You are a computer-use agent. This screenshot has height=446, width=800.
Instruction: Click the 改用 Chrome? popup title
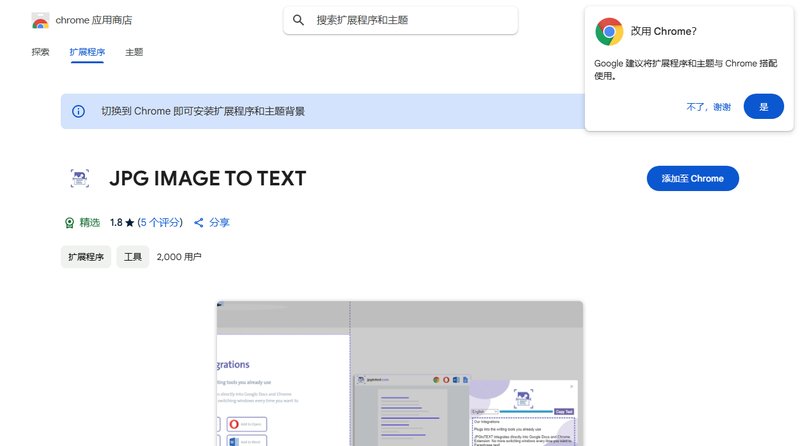pyautogui.click(x=663, y=31)
